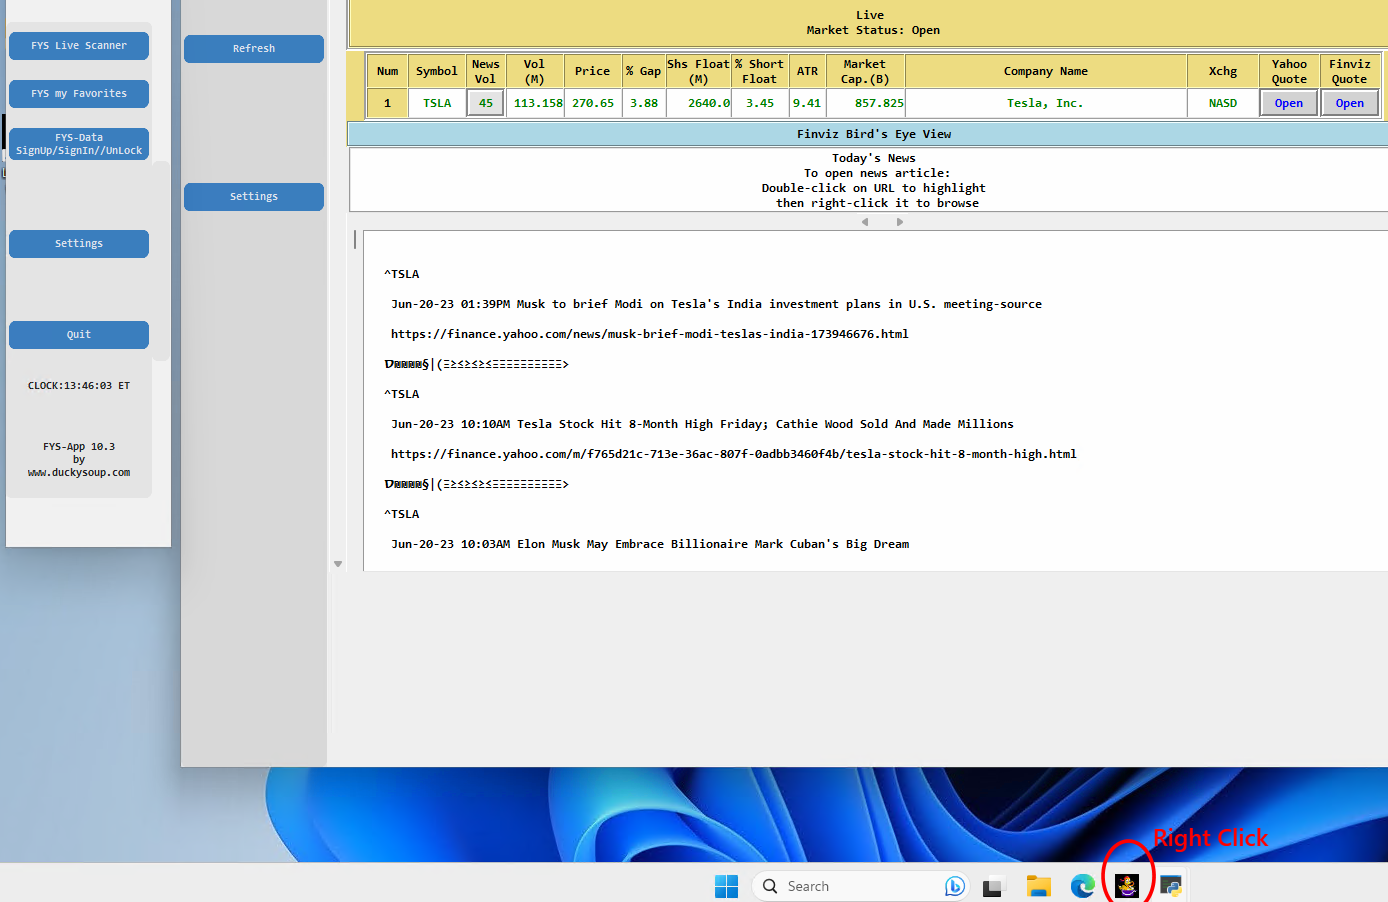
Task: Open Yahoo Quote for TSLA
Action: 1289,103
